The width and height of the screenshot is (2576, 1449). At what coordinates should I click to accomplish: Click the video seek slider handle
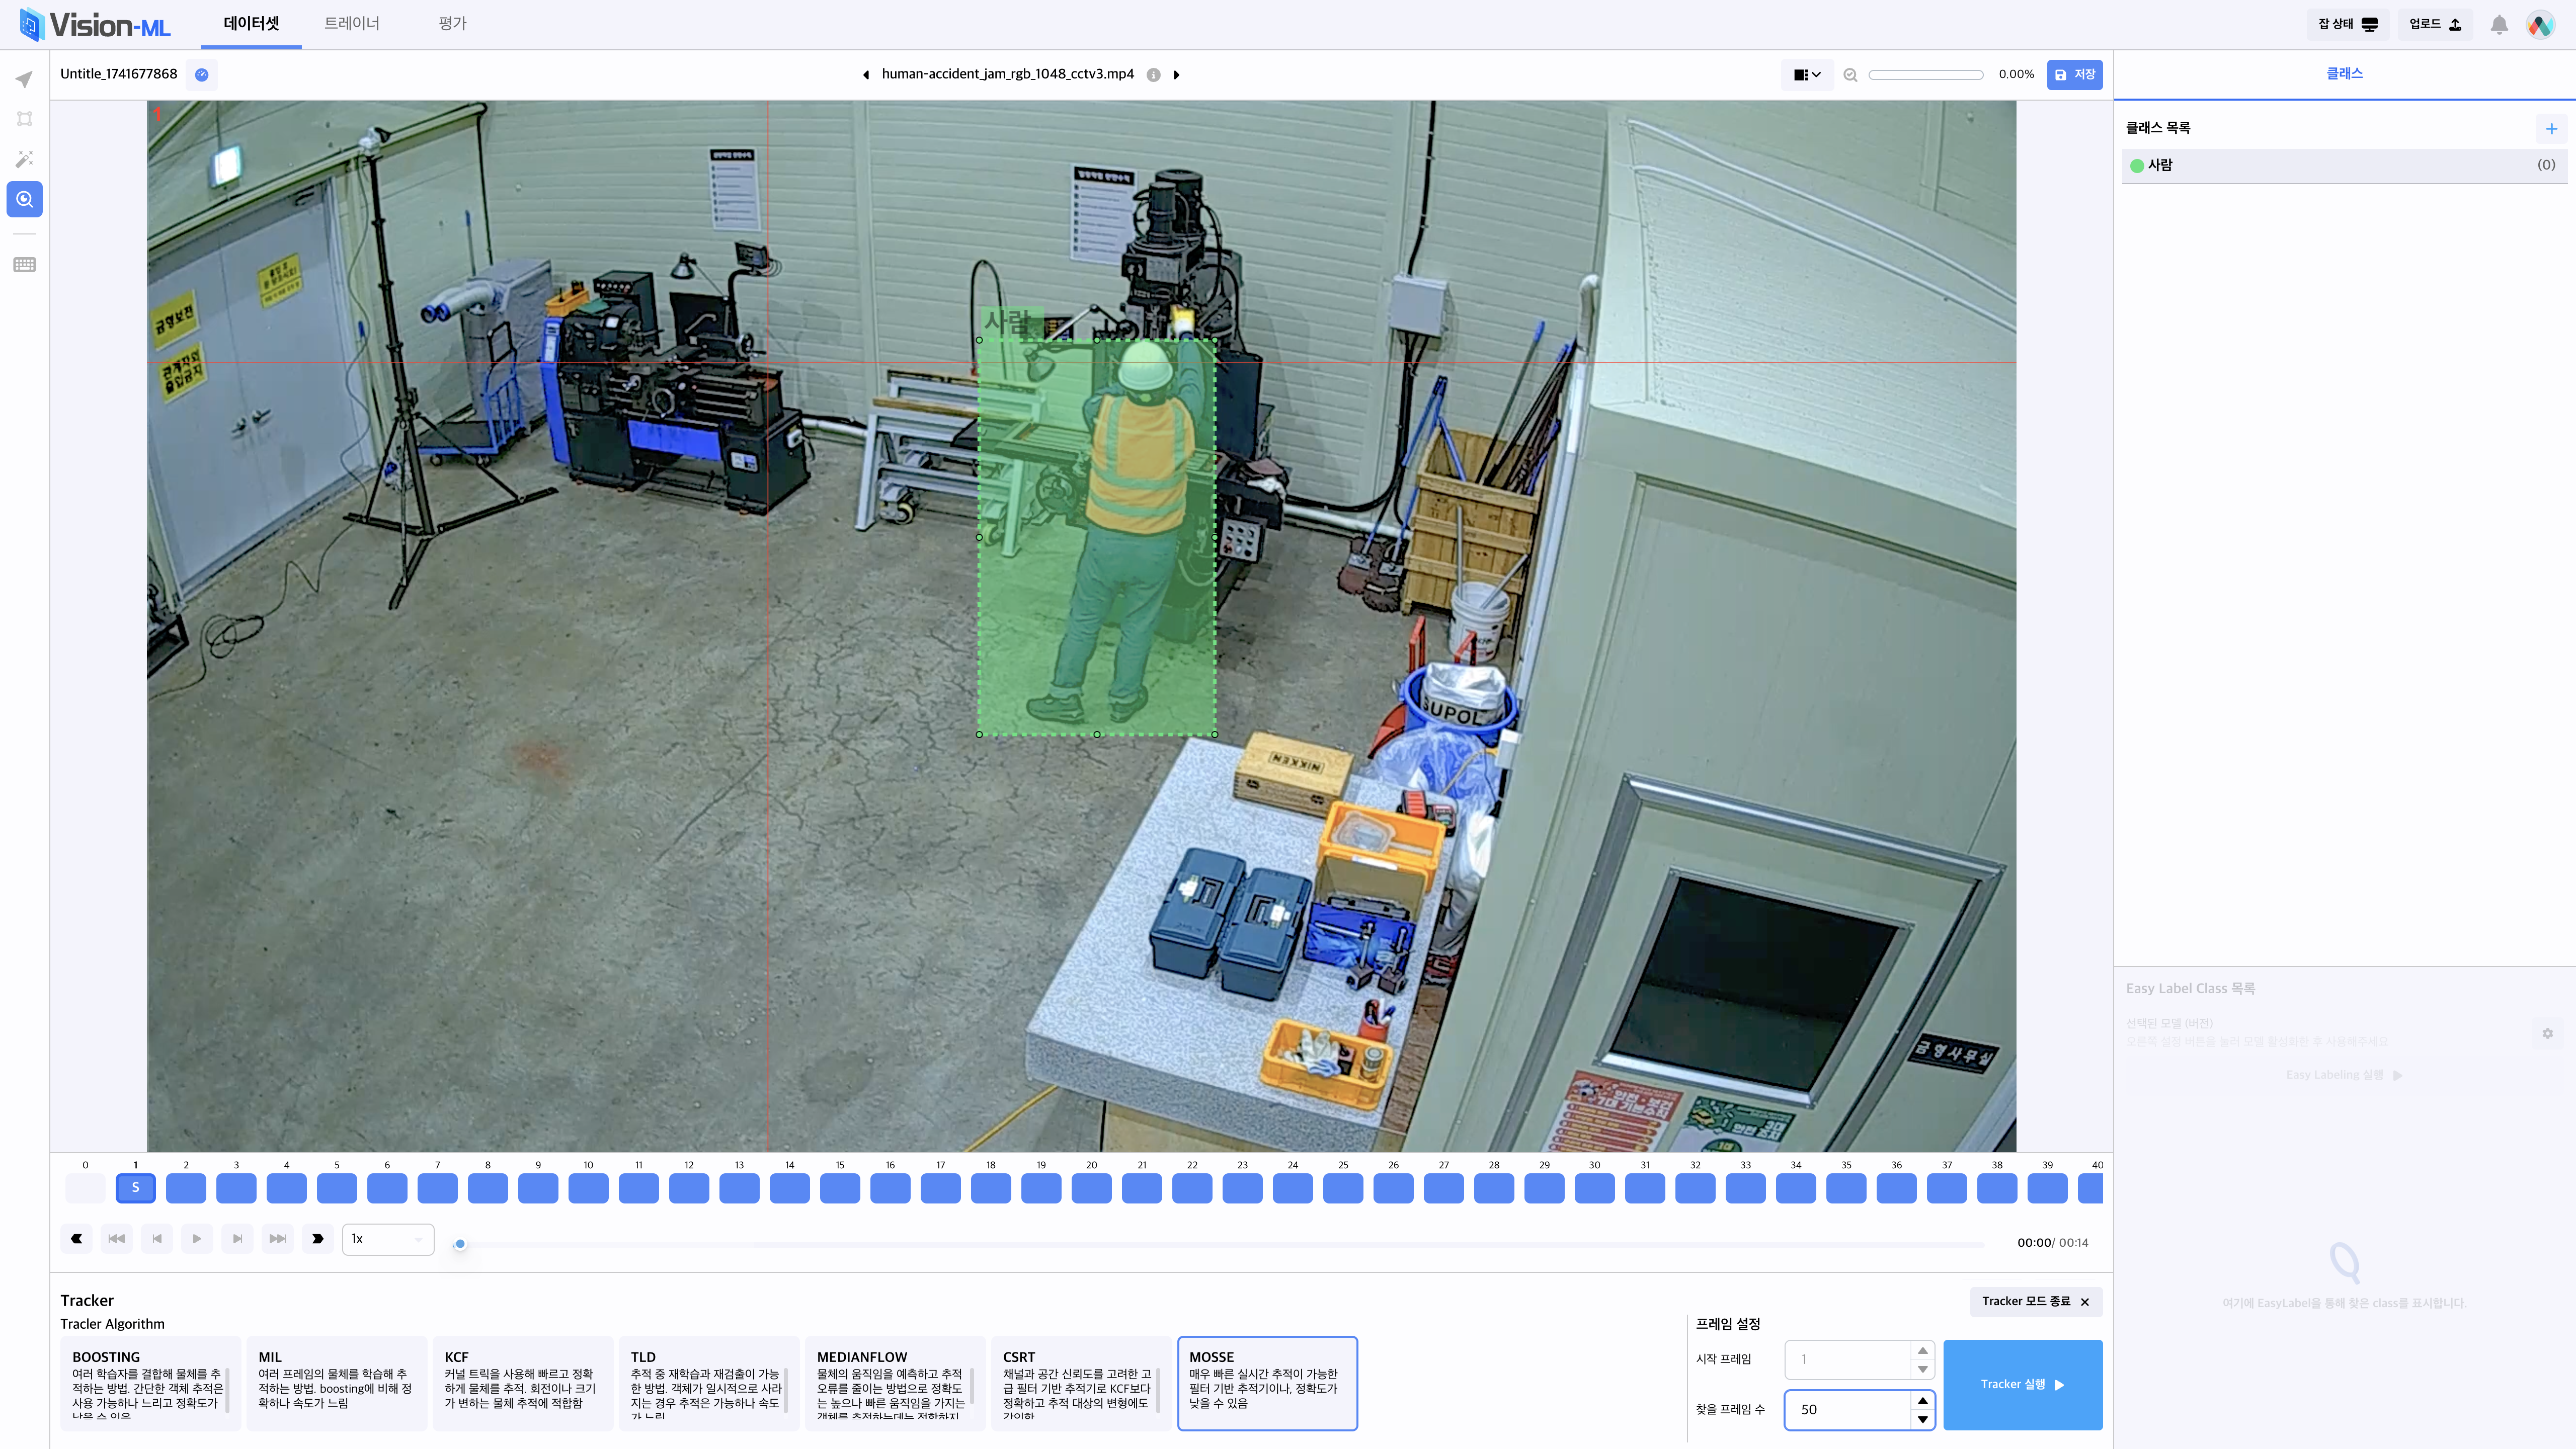(460, 1244)
